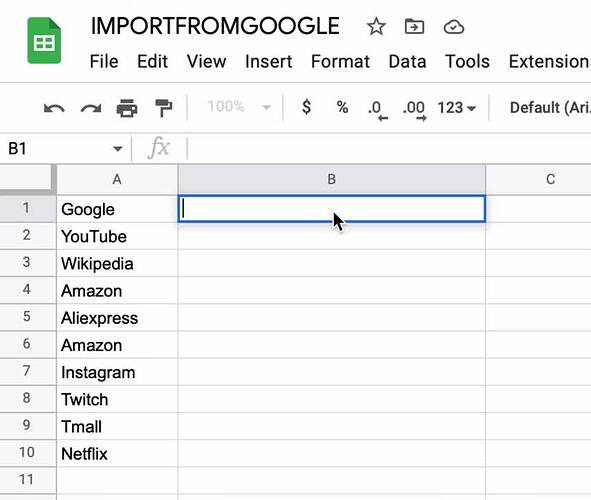Increase decimal places icon
The image size is (591, 500).
(x=414, y=110)
